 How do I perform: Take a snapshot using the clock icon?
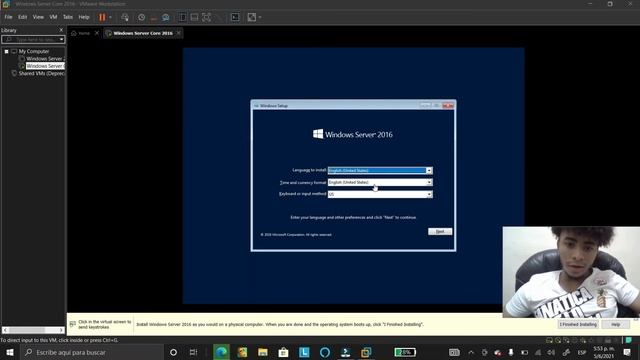point(141,17)
